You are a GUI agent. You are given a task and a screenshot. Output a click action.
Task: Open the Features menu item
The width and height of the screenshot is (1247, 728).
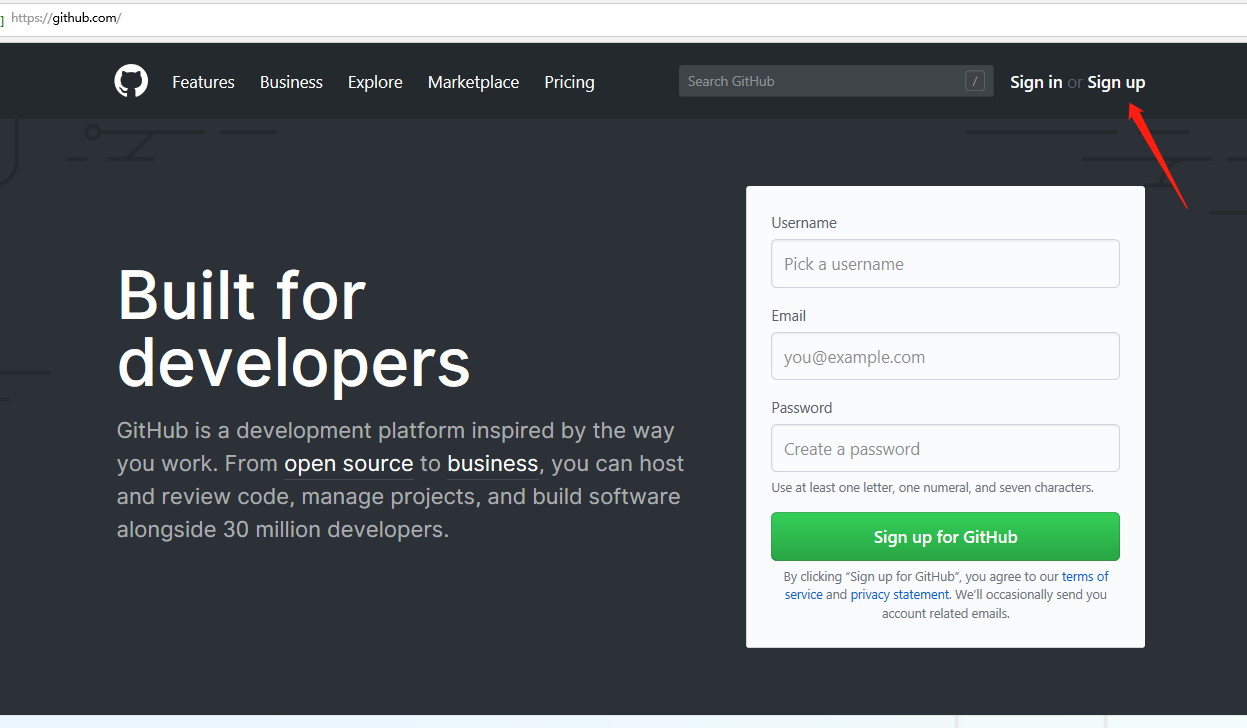tap(203, 82)
